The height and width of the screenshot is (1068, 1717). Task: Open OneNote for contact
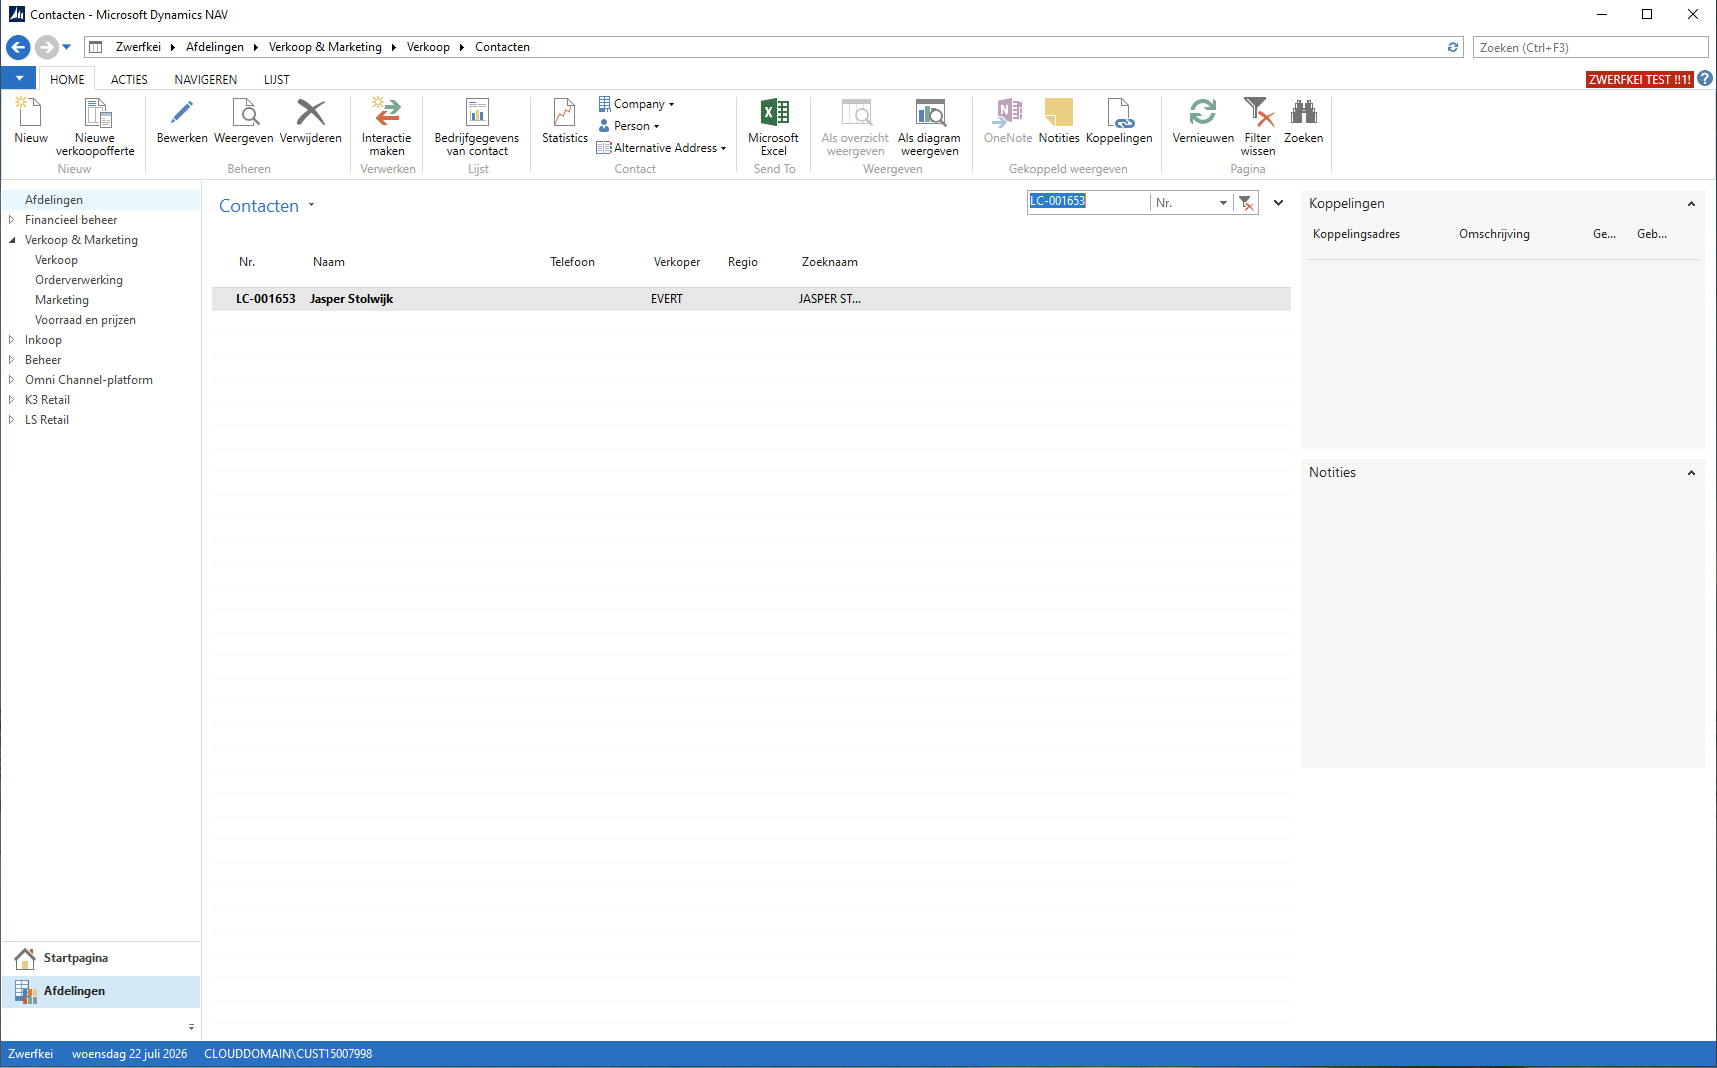pos(1008,121)
